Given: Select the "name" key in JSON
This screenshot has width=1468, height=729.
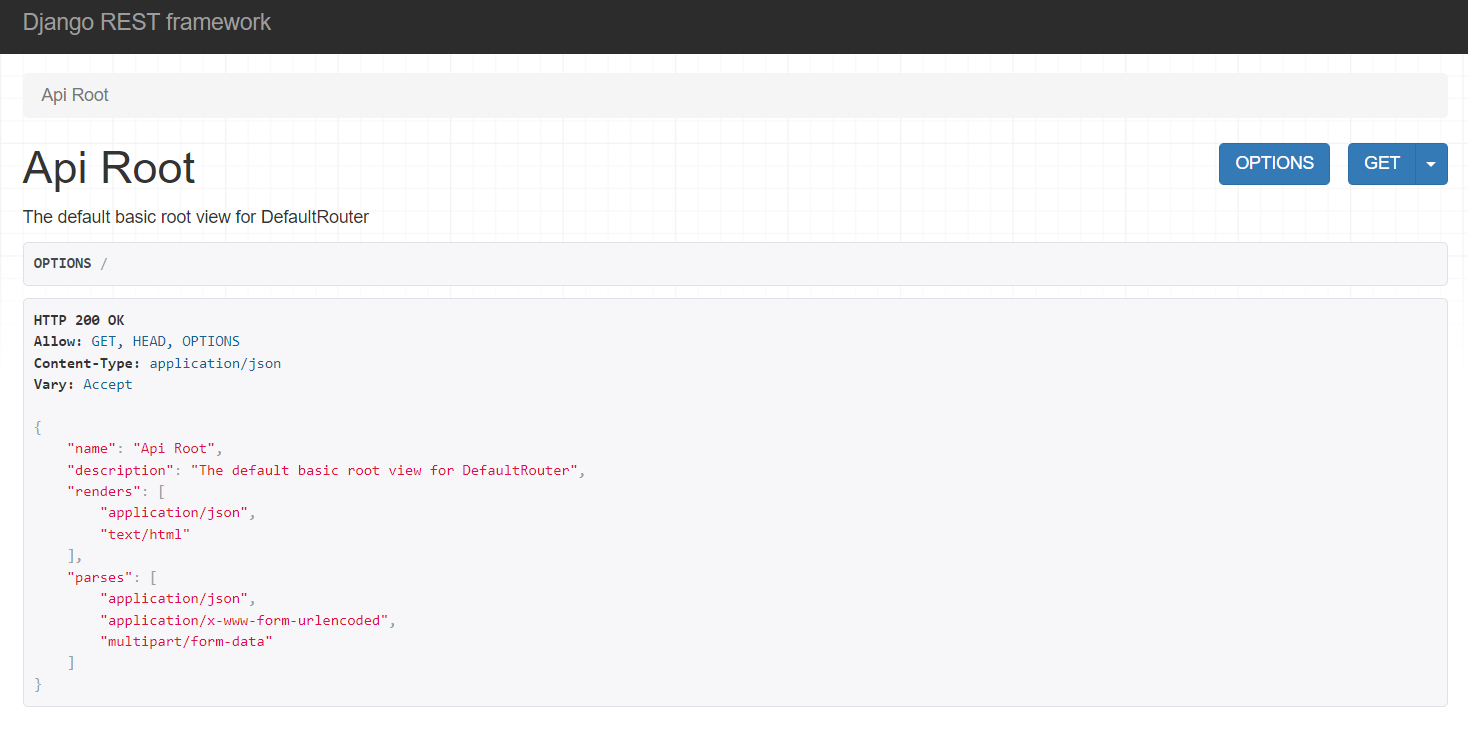Looking at the screenshot, I should [x=91, y=448].
